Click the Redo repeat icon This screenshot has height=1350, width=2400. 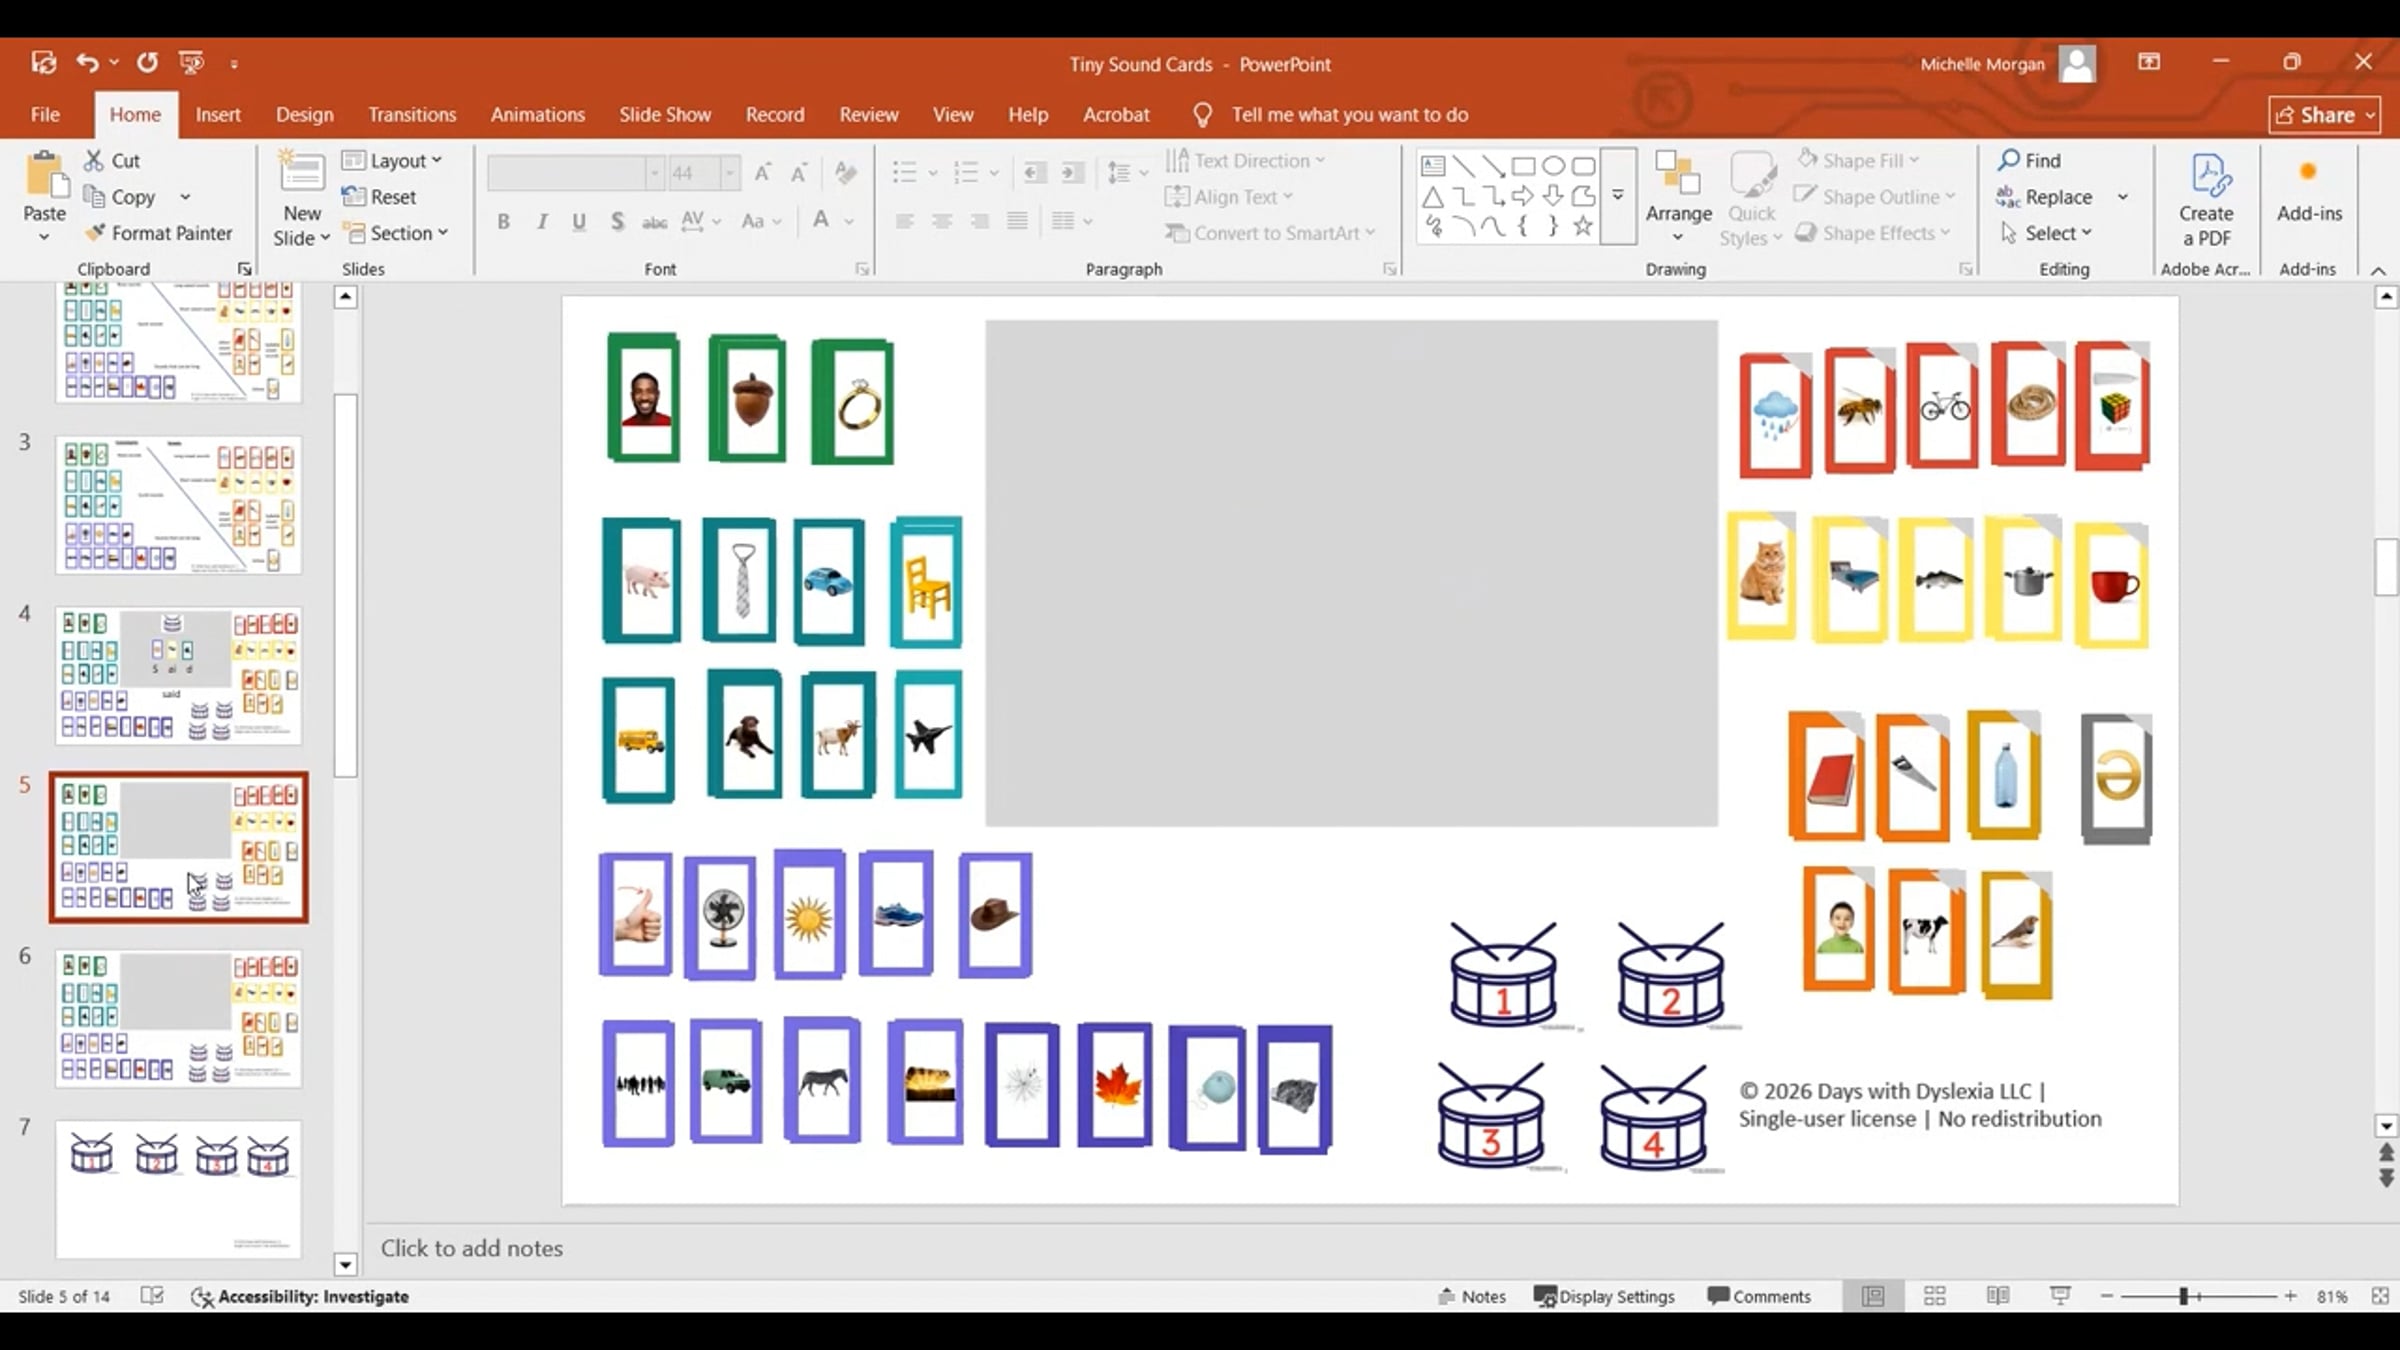[147, 63]
